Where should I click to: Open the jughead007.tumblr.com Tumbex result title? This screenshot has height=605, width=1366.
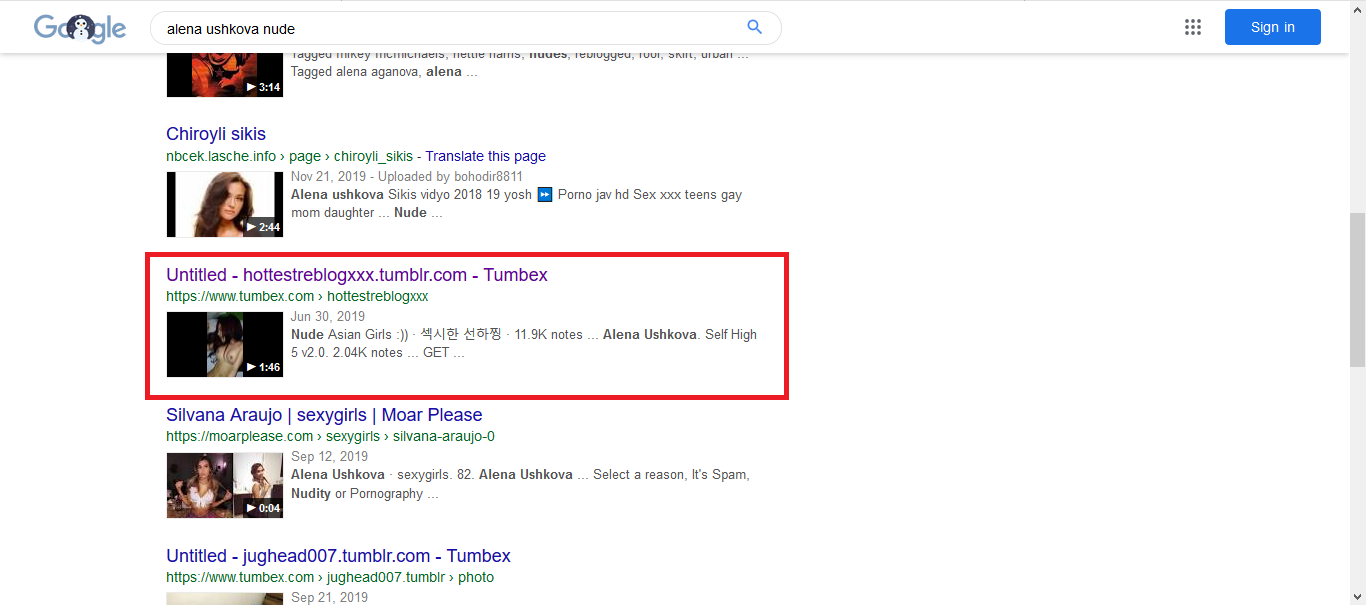click(338, 556)
